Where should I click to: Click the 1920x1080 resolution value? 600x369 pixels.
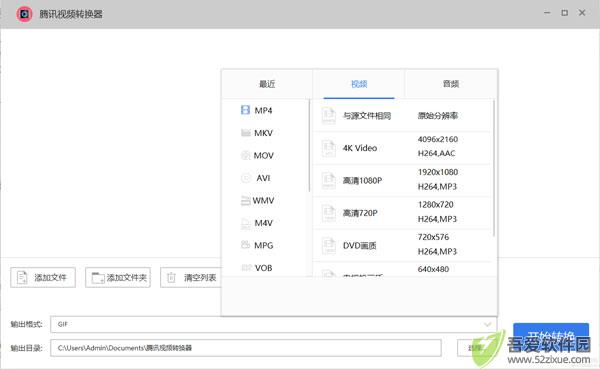coord(438,172)
